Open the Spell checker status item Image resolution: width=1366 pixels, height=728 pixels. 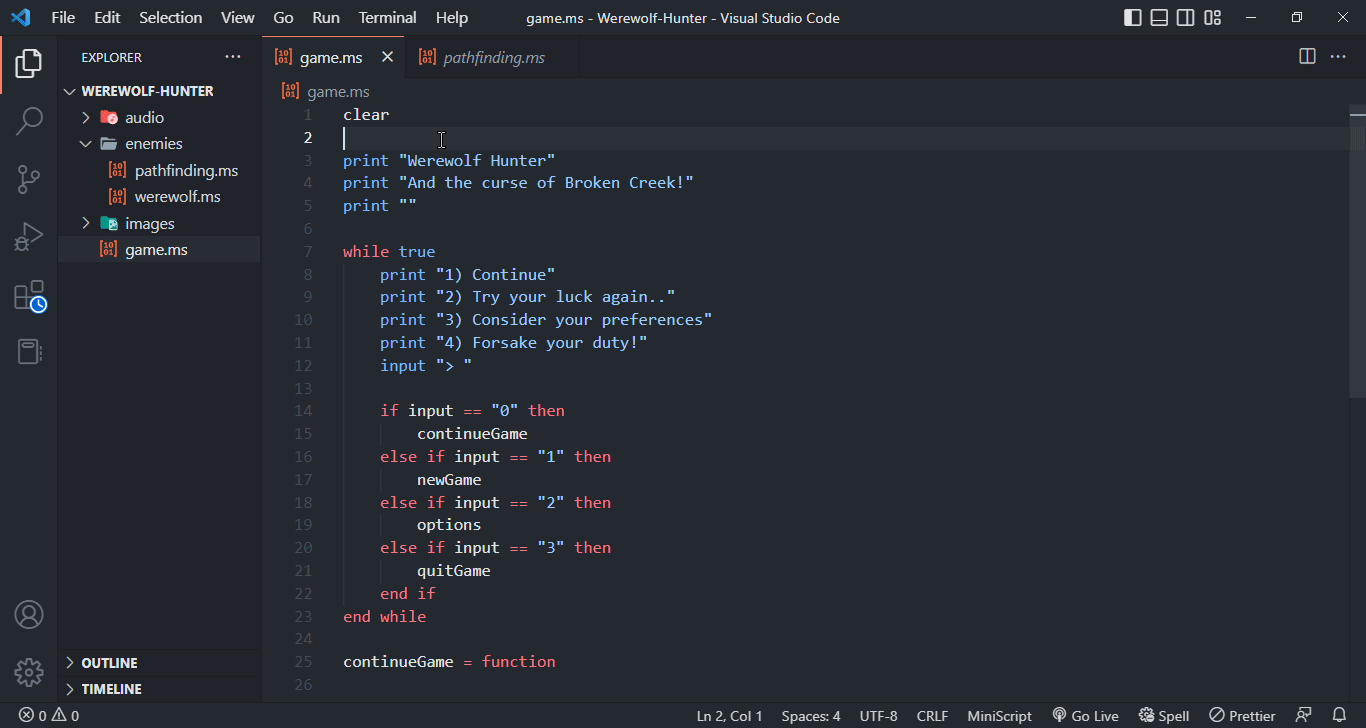1163,715
